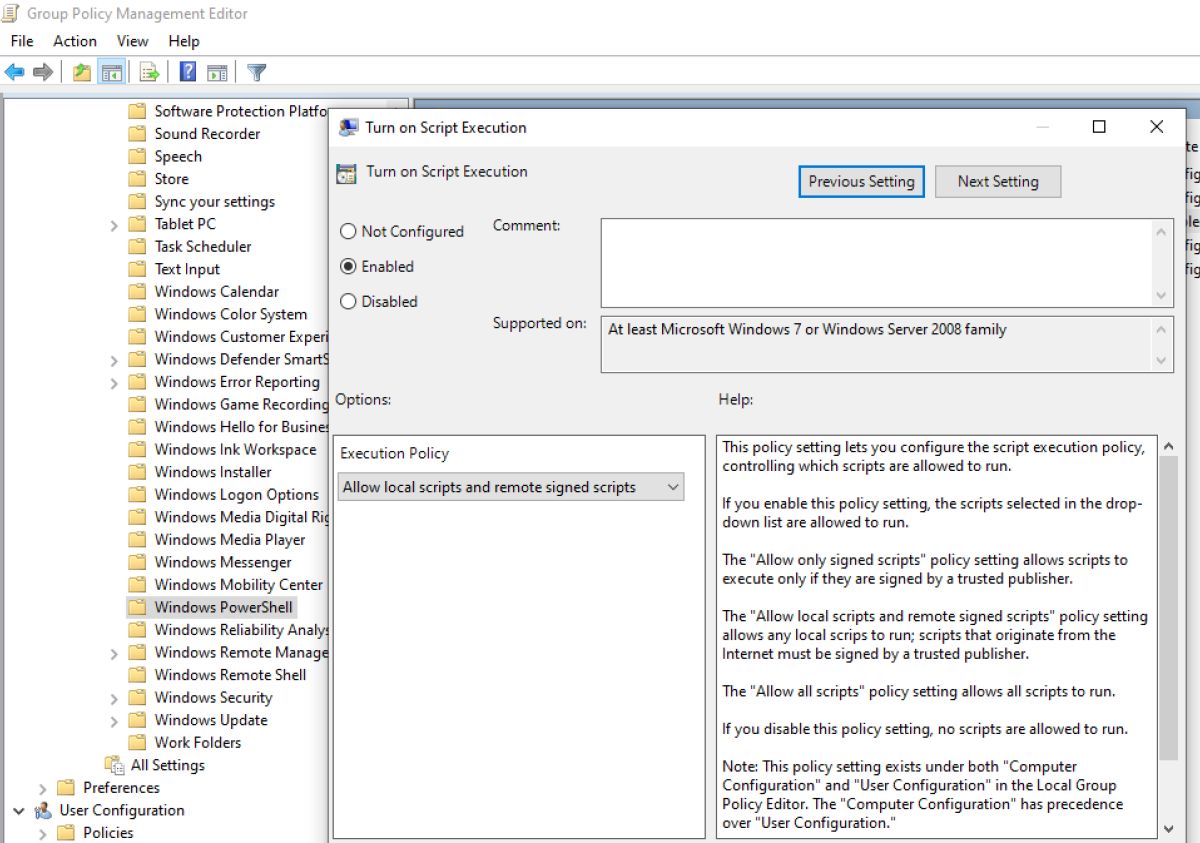Select Windows Remote Shell tree item
Image resolution: width=1200 pixels, height=843 pixels.
(230, 675)
